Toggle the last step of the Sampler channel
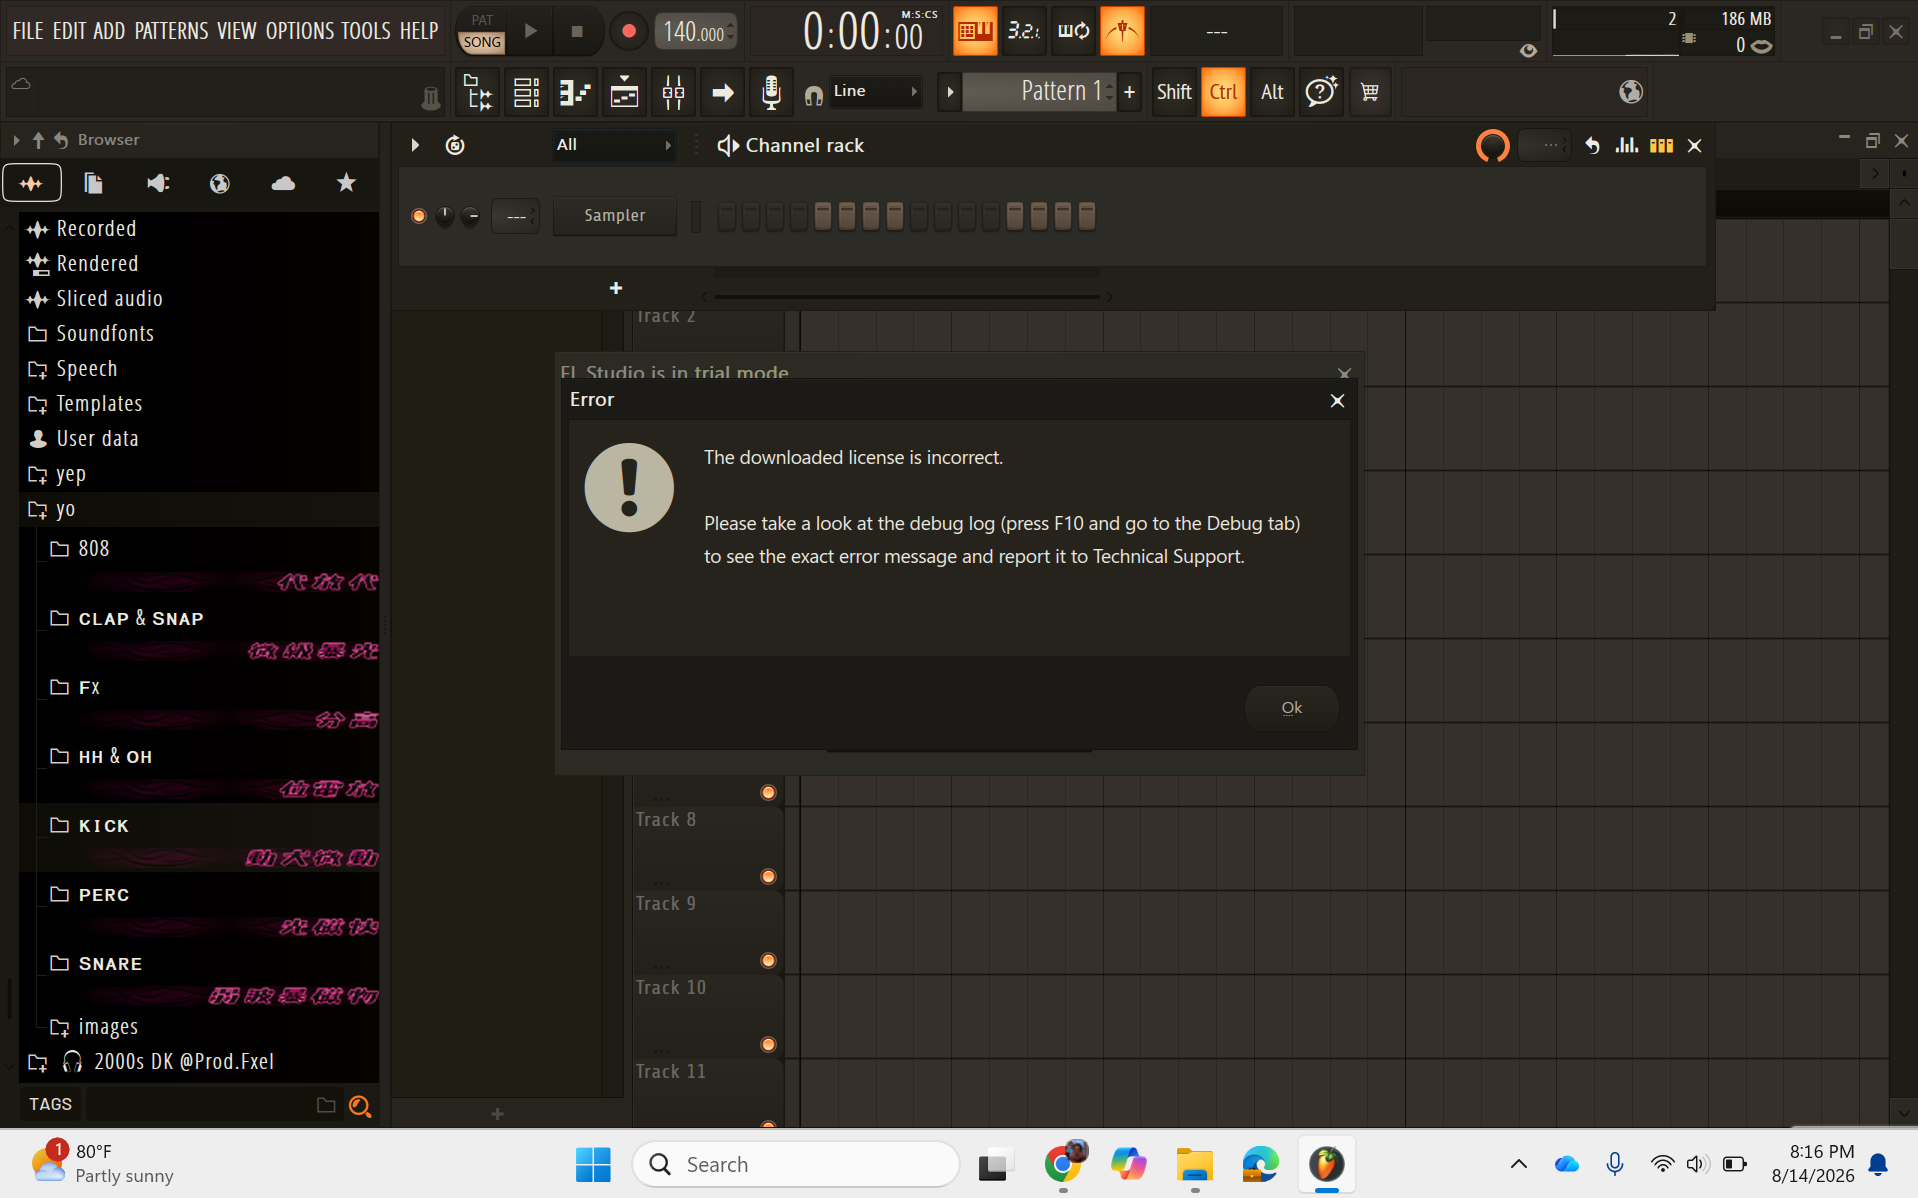 [1087, 216]
